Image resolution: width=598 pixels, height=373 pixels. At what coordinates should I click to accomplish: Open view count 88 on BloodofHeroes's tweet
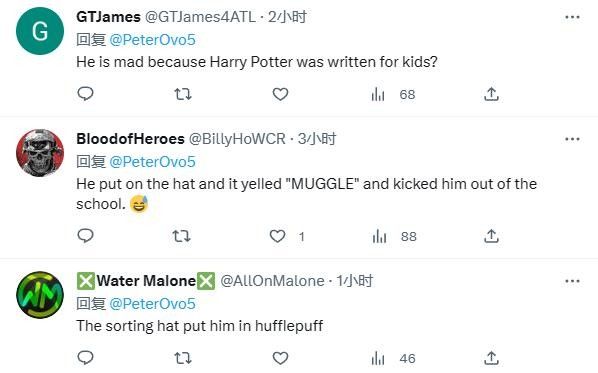pyautogui.click(x=394, y=236)
